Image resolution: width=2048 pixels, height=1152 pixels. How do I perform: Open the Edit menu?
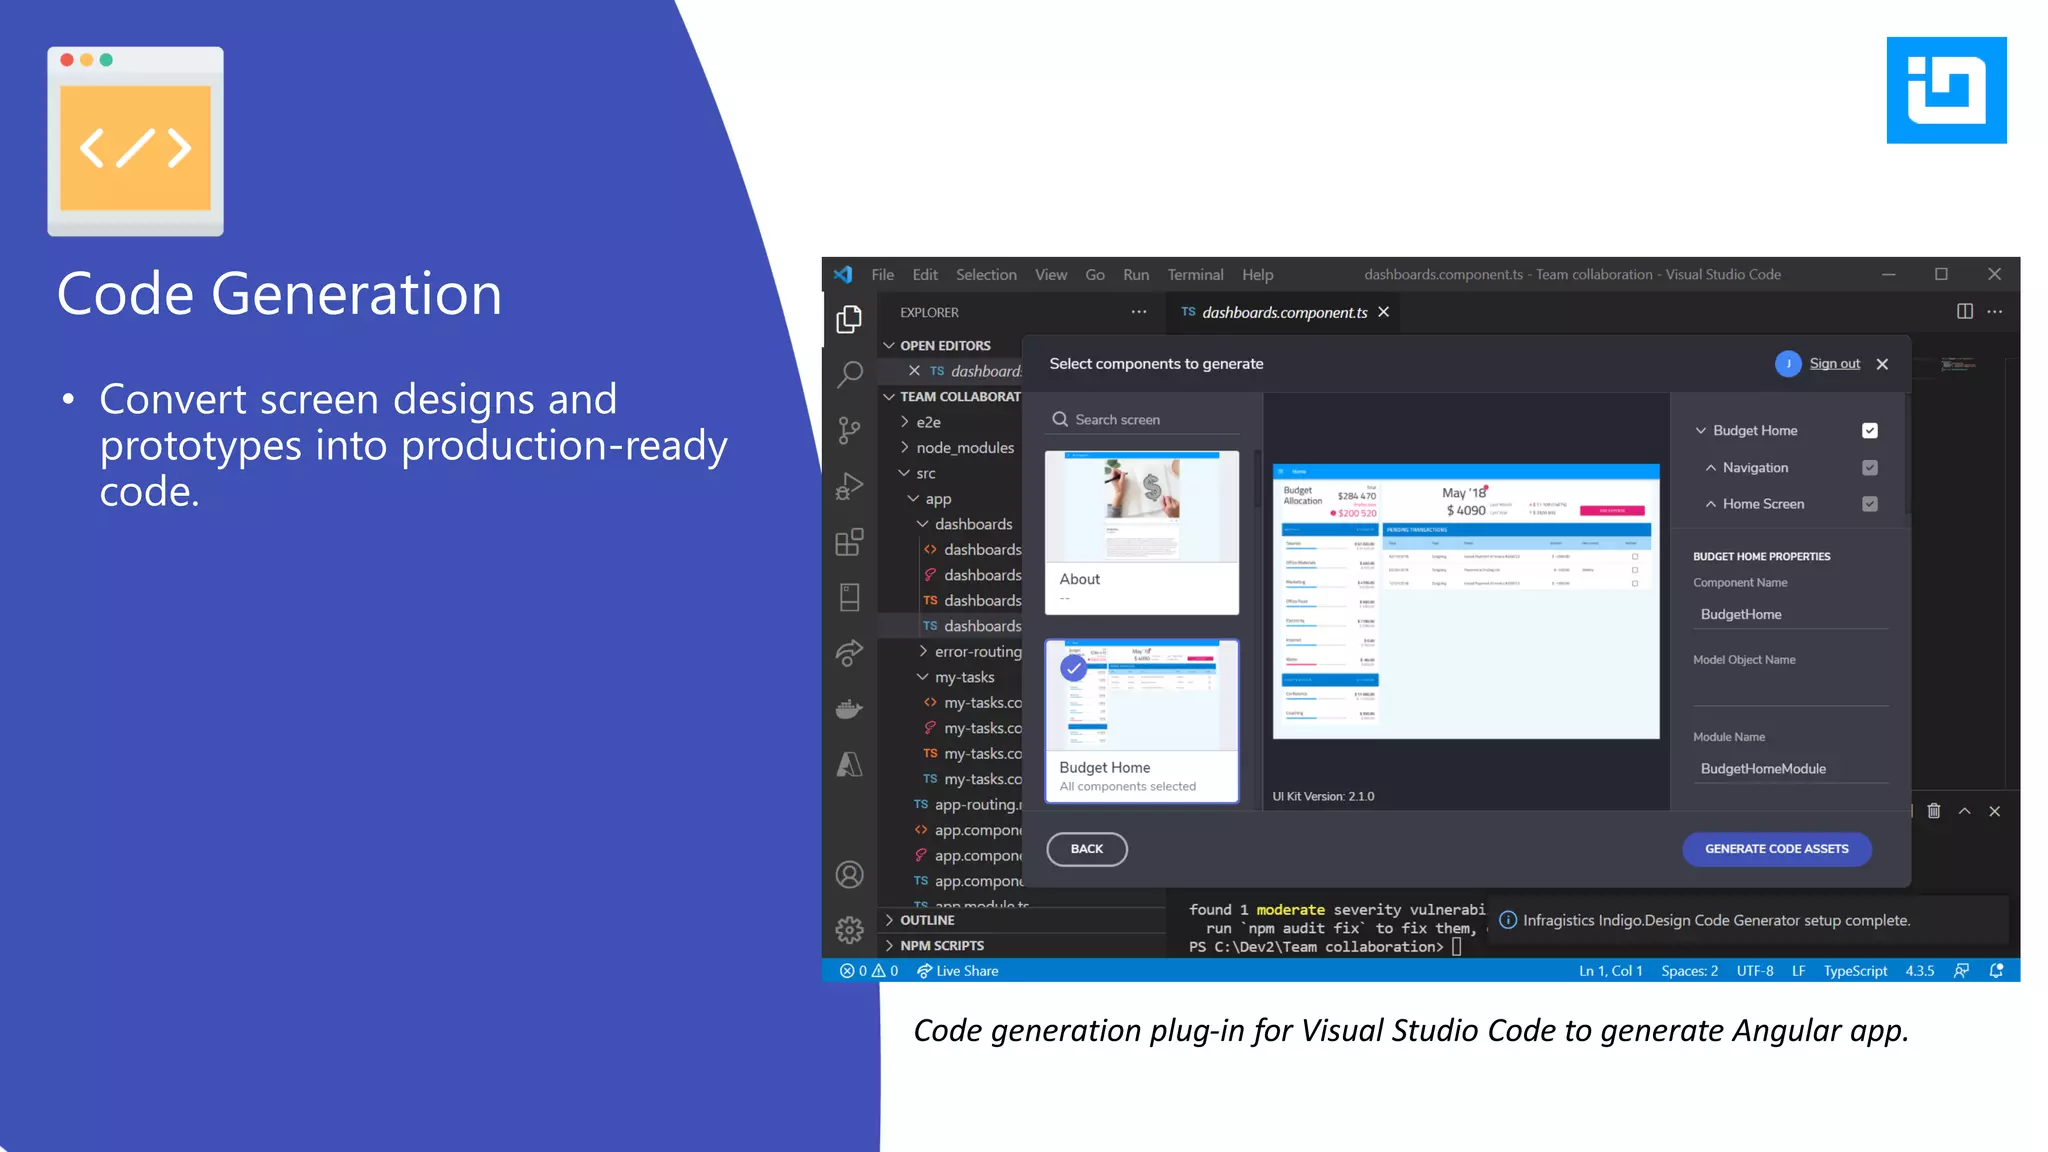tap(925, 275)
